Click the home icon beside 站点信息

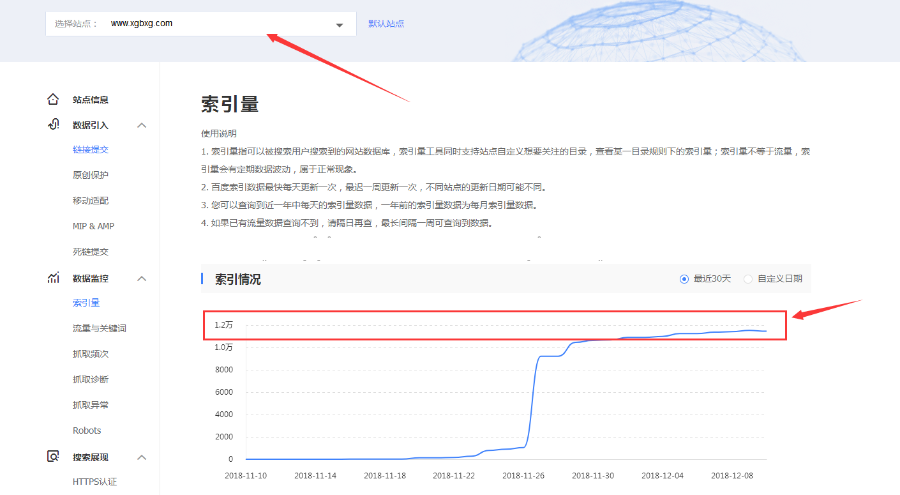click(53, 99)
